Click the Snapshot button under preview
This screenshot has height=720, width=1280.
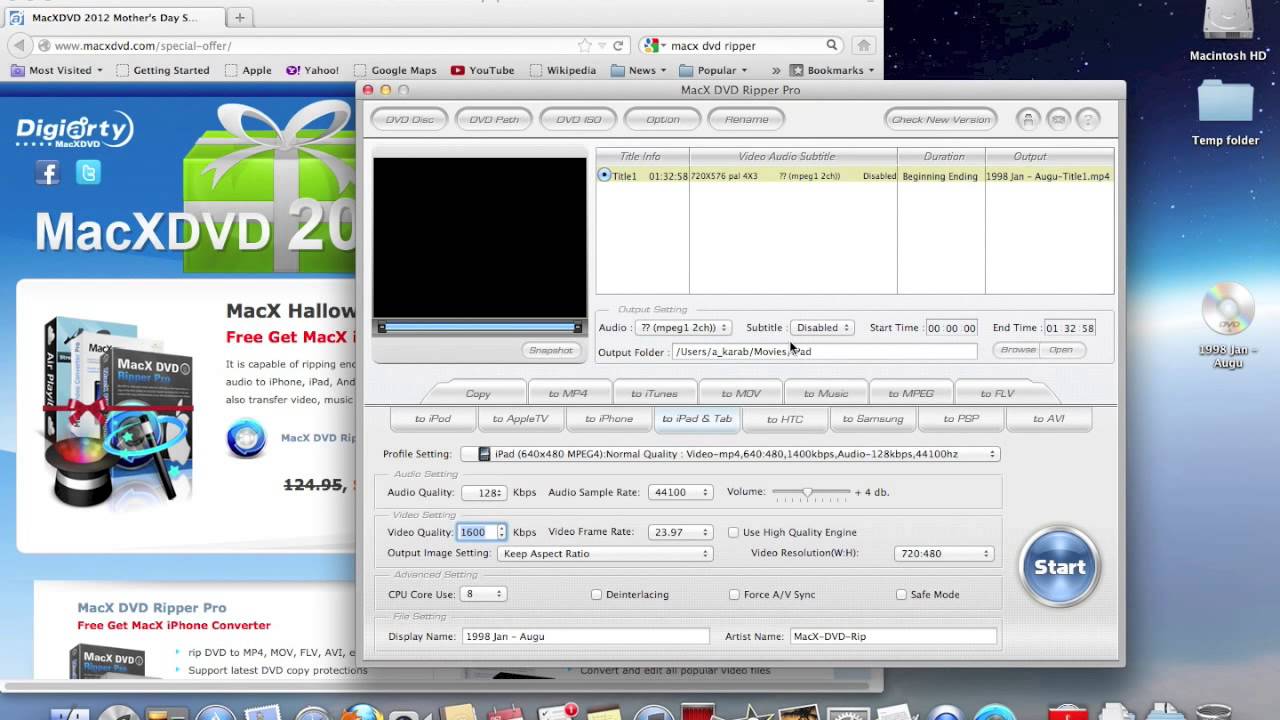coord(550,350)
